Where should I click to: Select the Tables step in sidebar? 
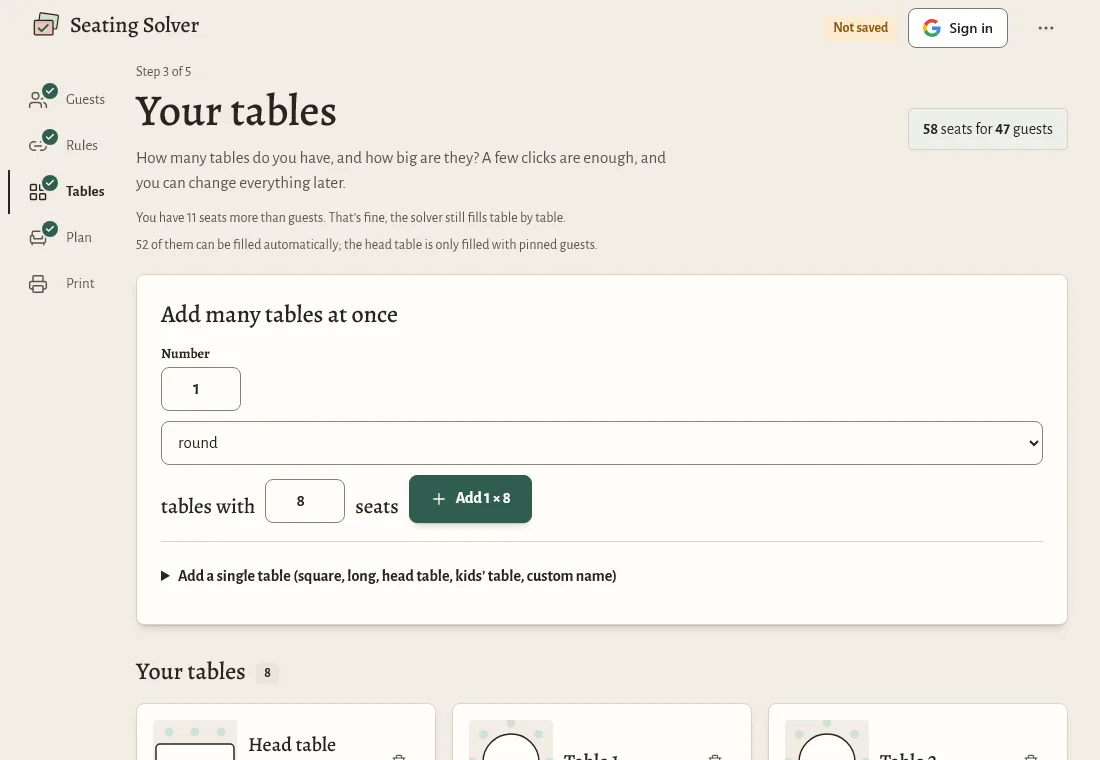(x=67, y=191)
